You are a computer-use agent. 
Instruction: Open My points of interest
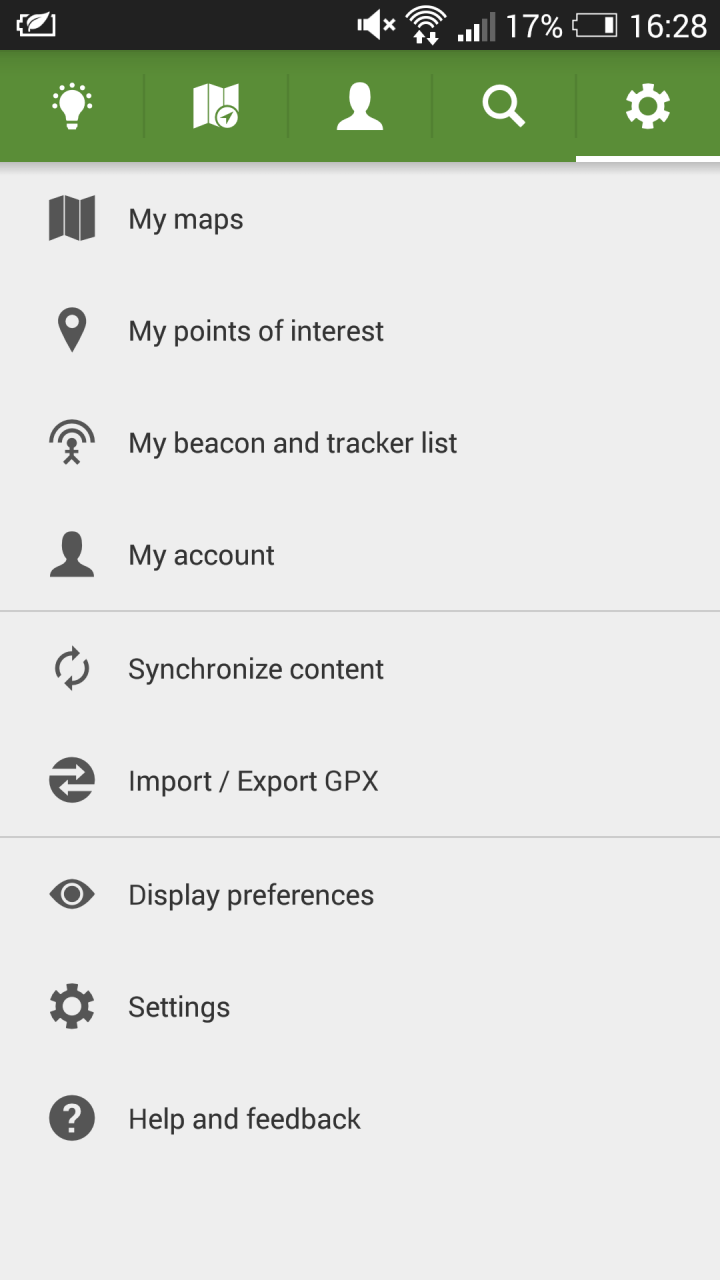pyautogui.click(x=256, y=331)
